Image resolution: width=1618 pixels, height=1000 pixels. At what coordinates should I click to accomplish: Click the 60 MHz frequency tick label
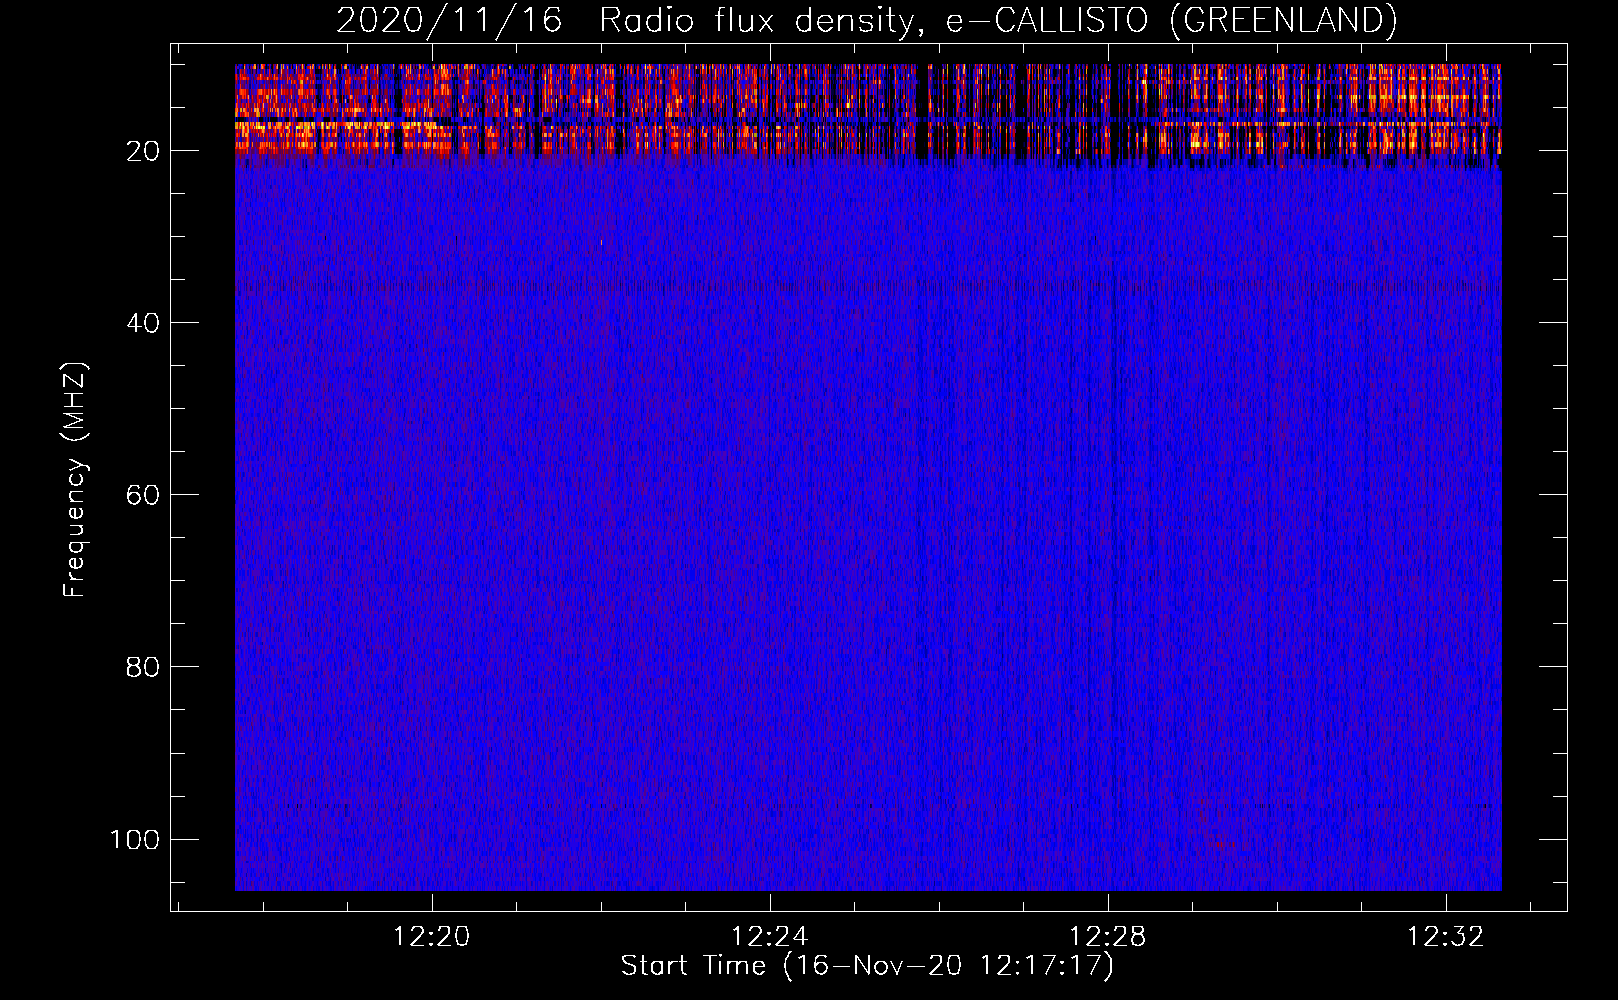143,495
